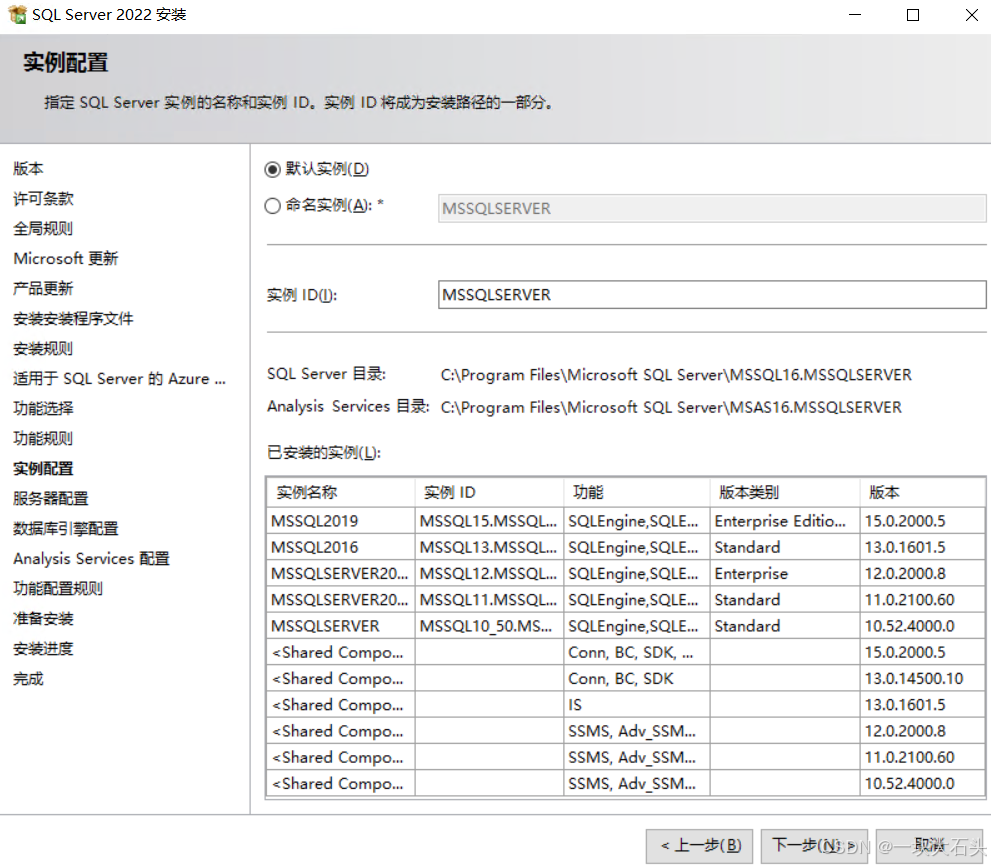The width and height of the screenshot is (991, 865).
Task: Click the SQL Server 目录 path text
Action: click(676, 375)
